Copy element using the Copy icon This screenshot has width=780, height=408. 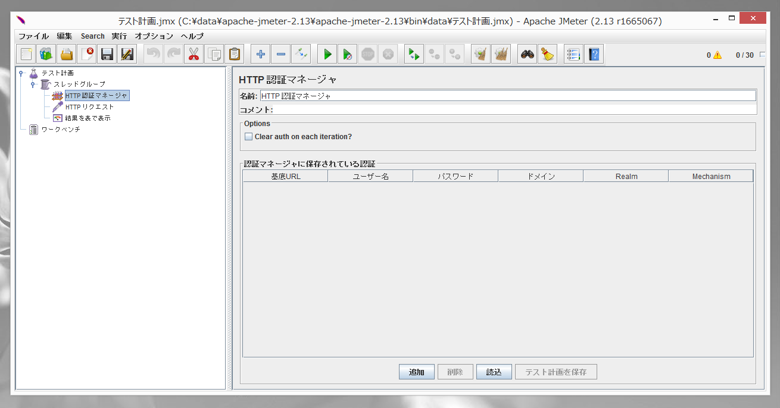pos(214,54)
